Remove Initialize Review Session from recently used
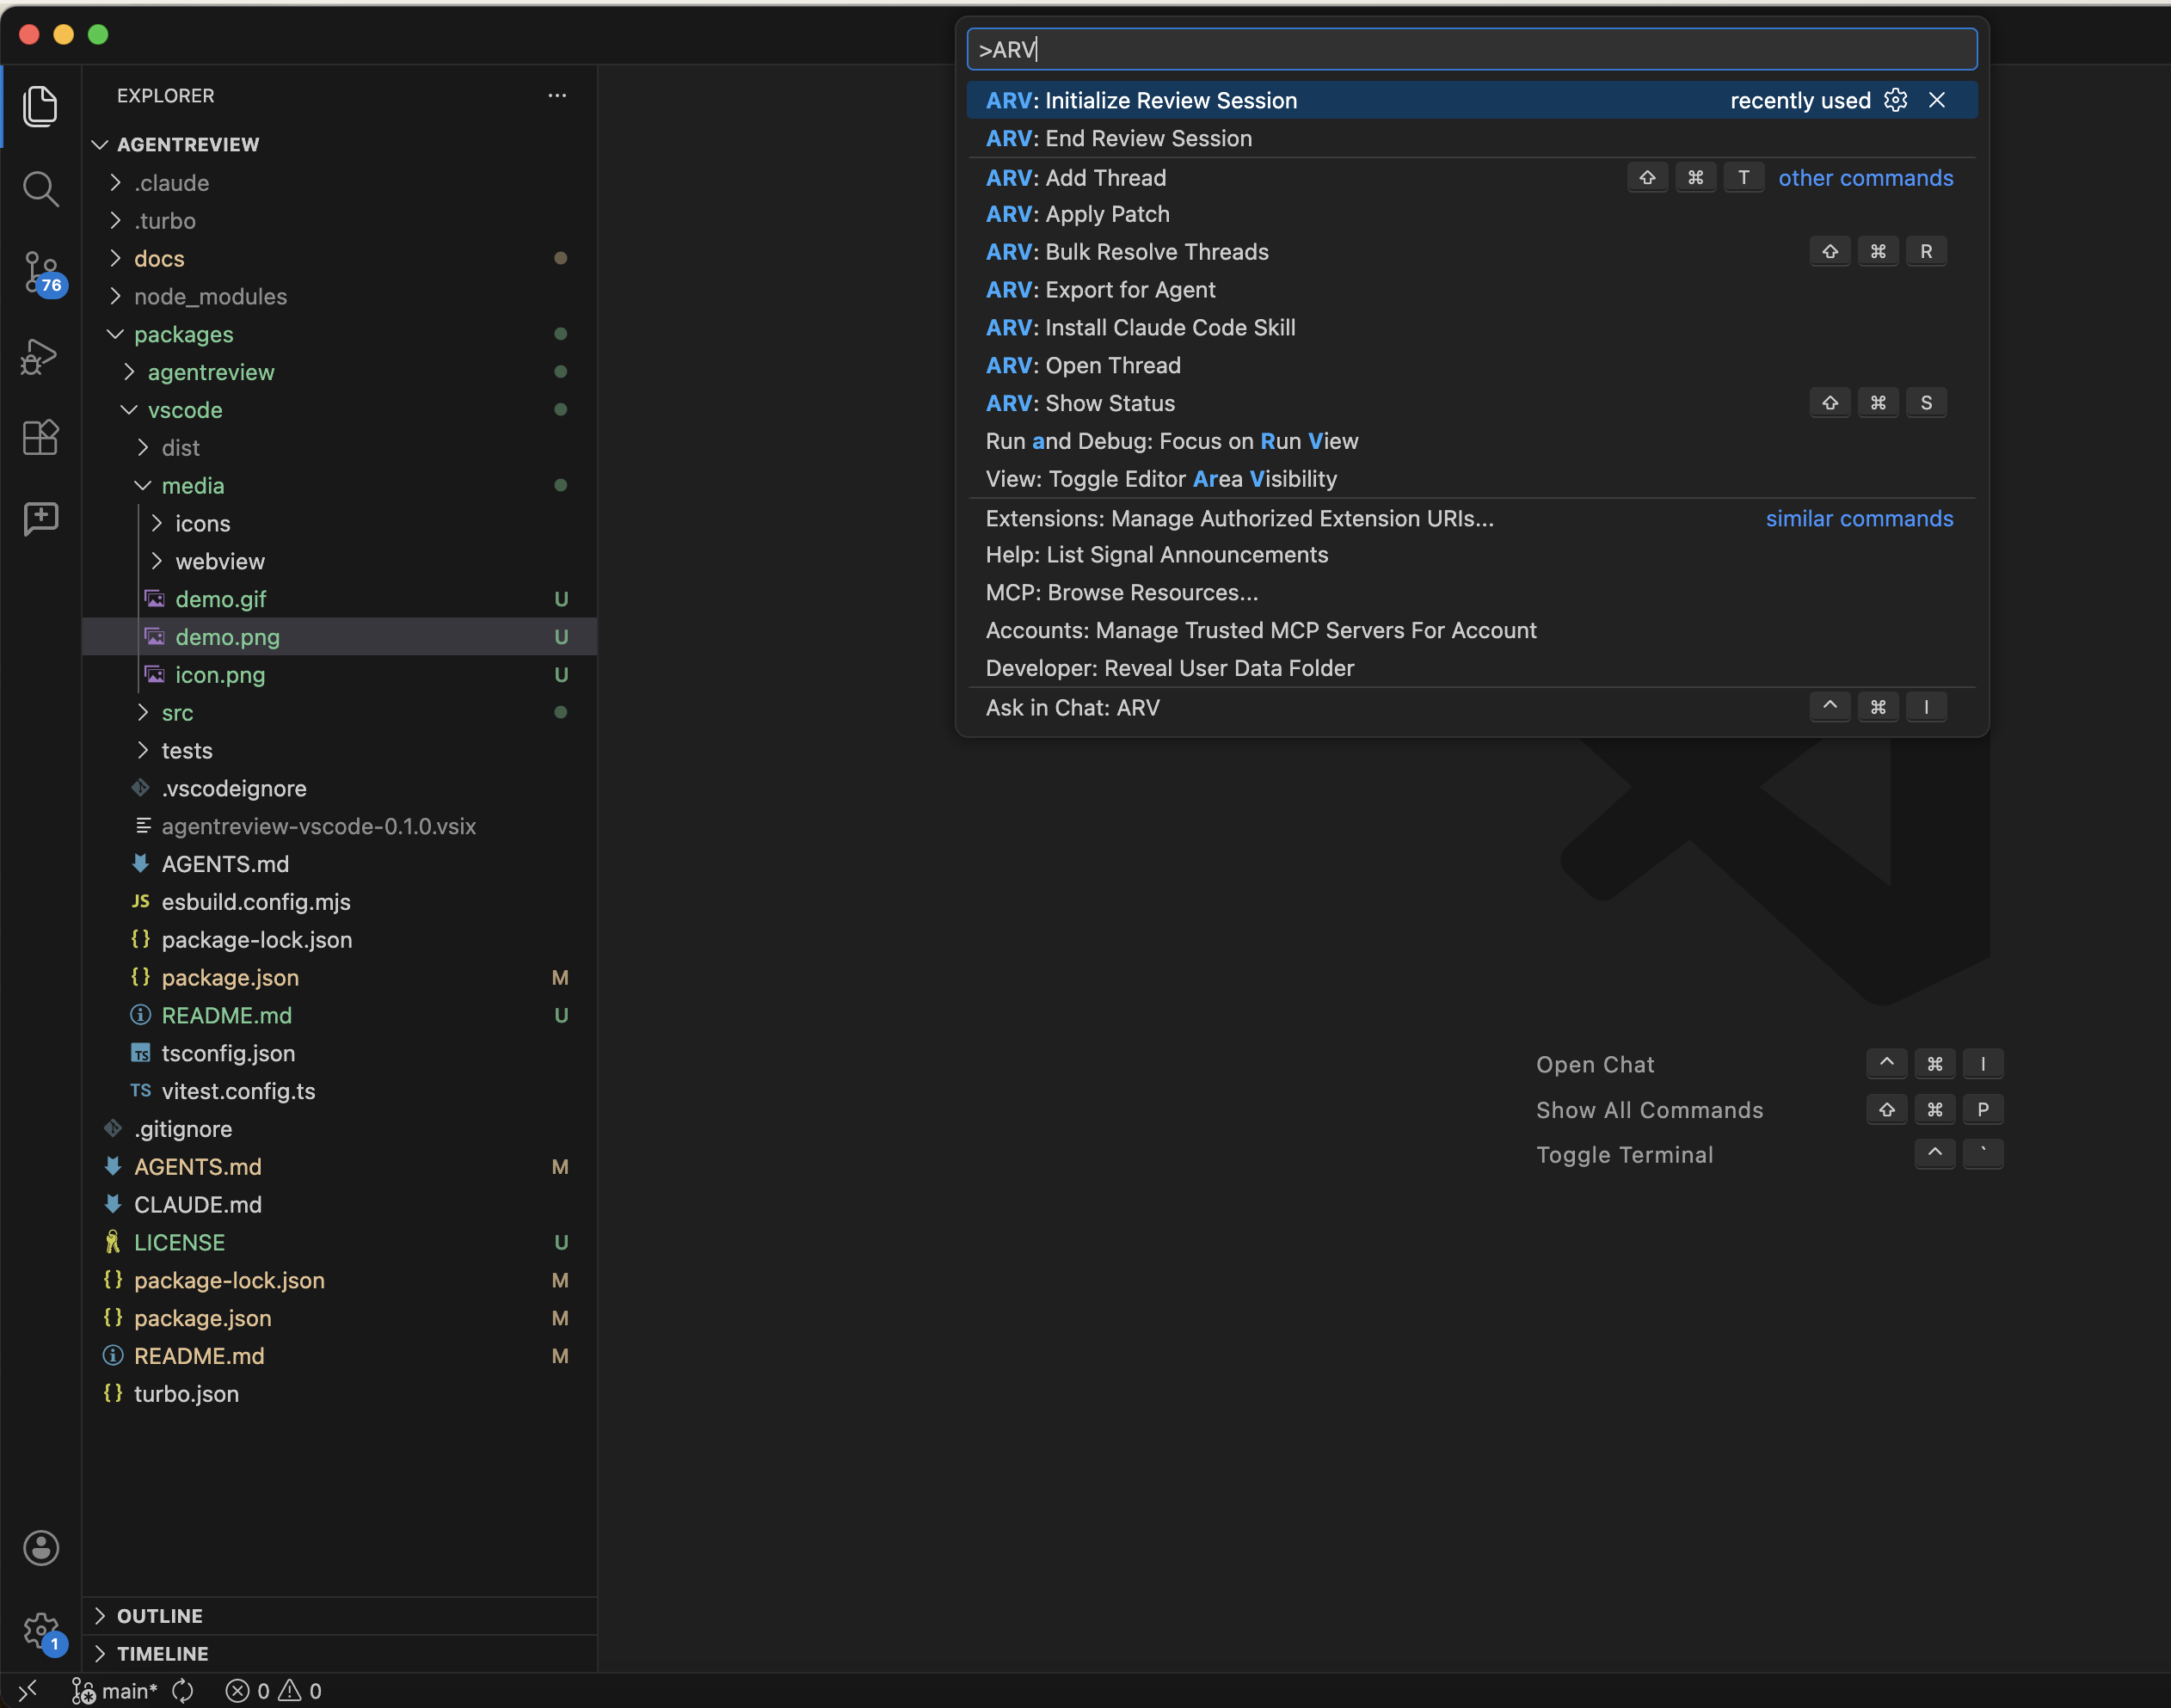Image resolution: width=2171 pixels, height=1708 pixels. pos(1937,100)
